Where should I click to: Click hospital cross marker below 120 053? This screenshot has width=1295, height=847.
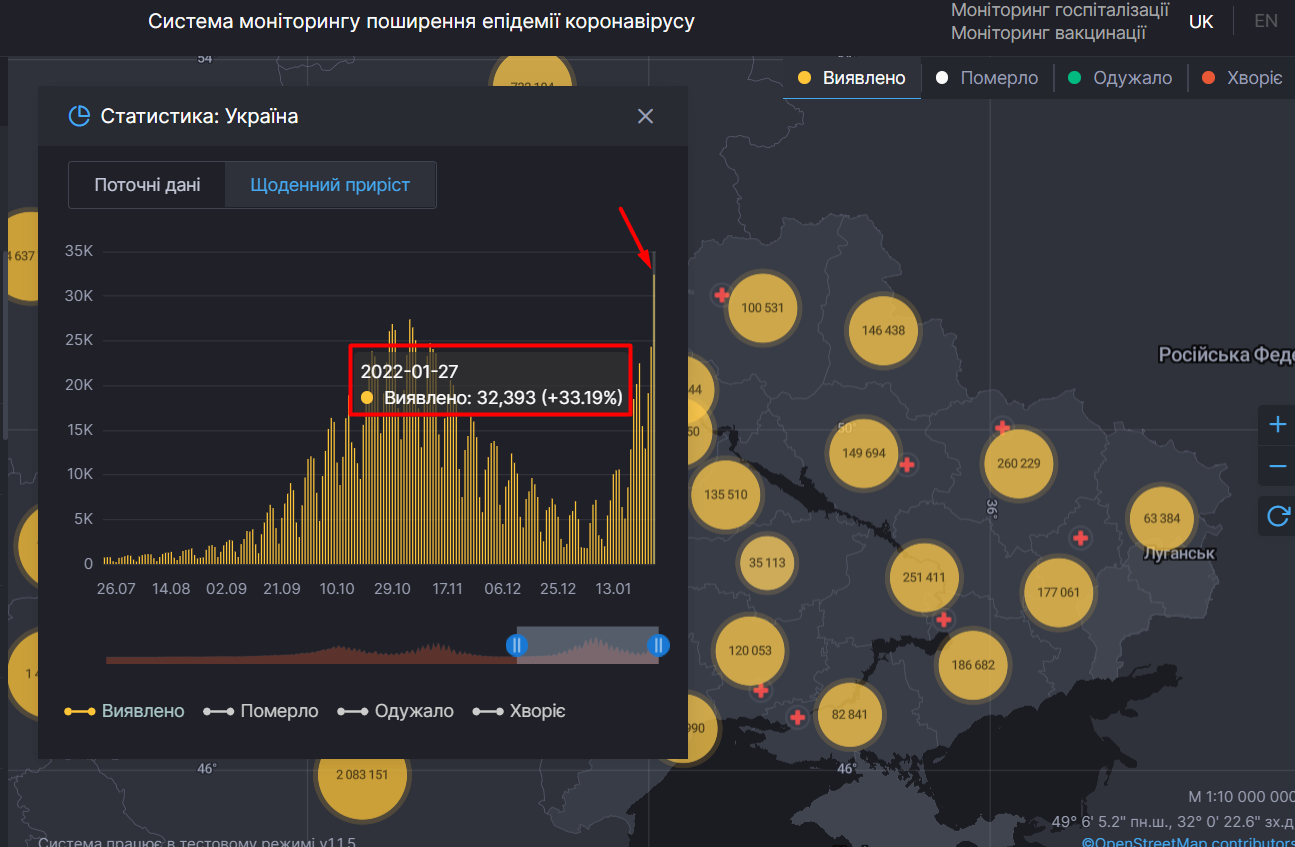tap(760, 690)
